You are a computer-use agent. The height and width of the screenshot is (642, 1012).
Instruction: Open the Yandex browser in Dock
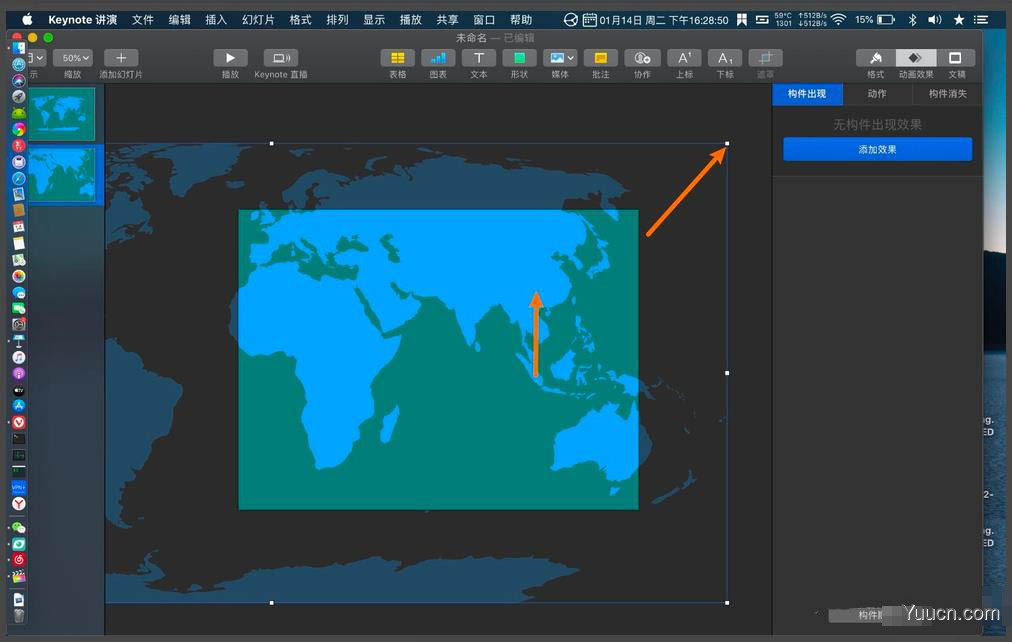point(19,504)
